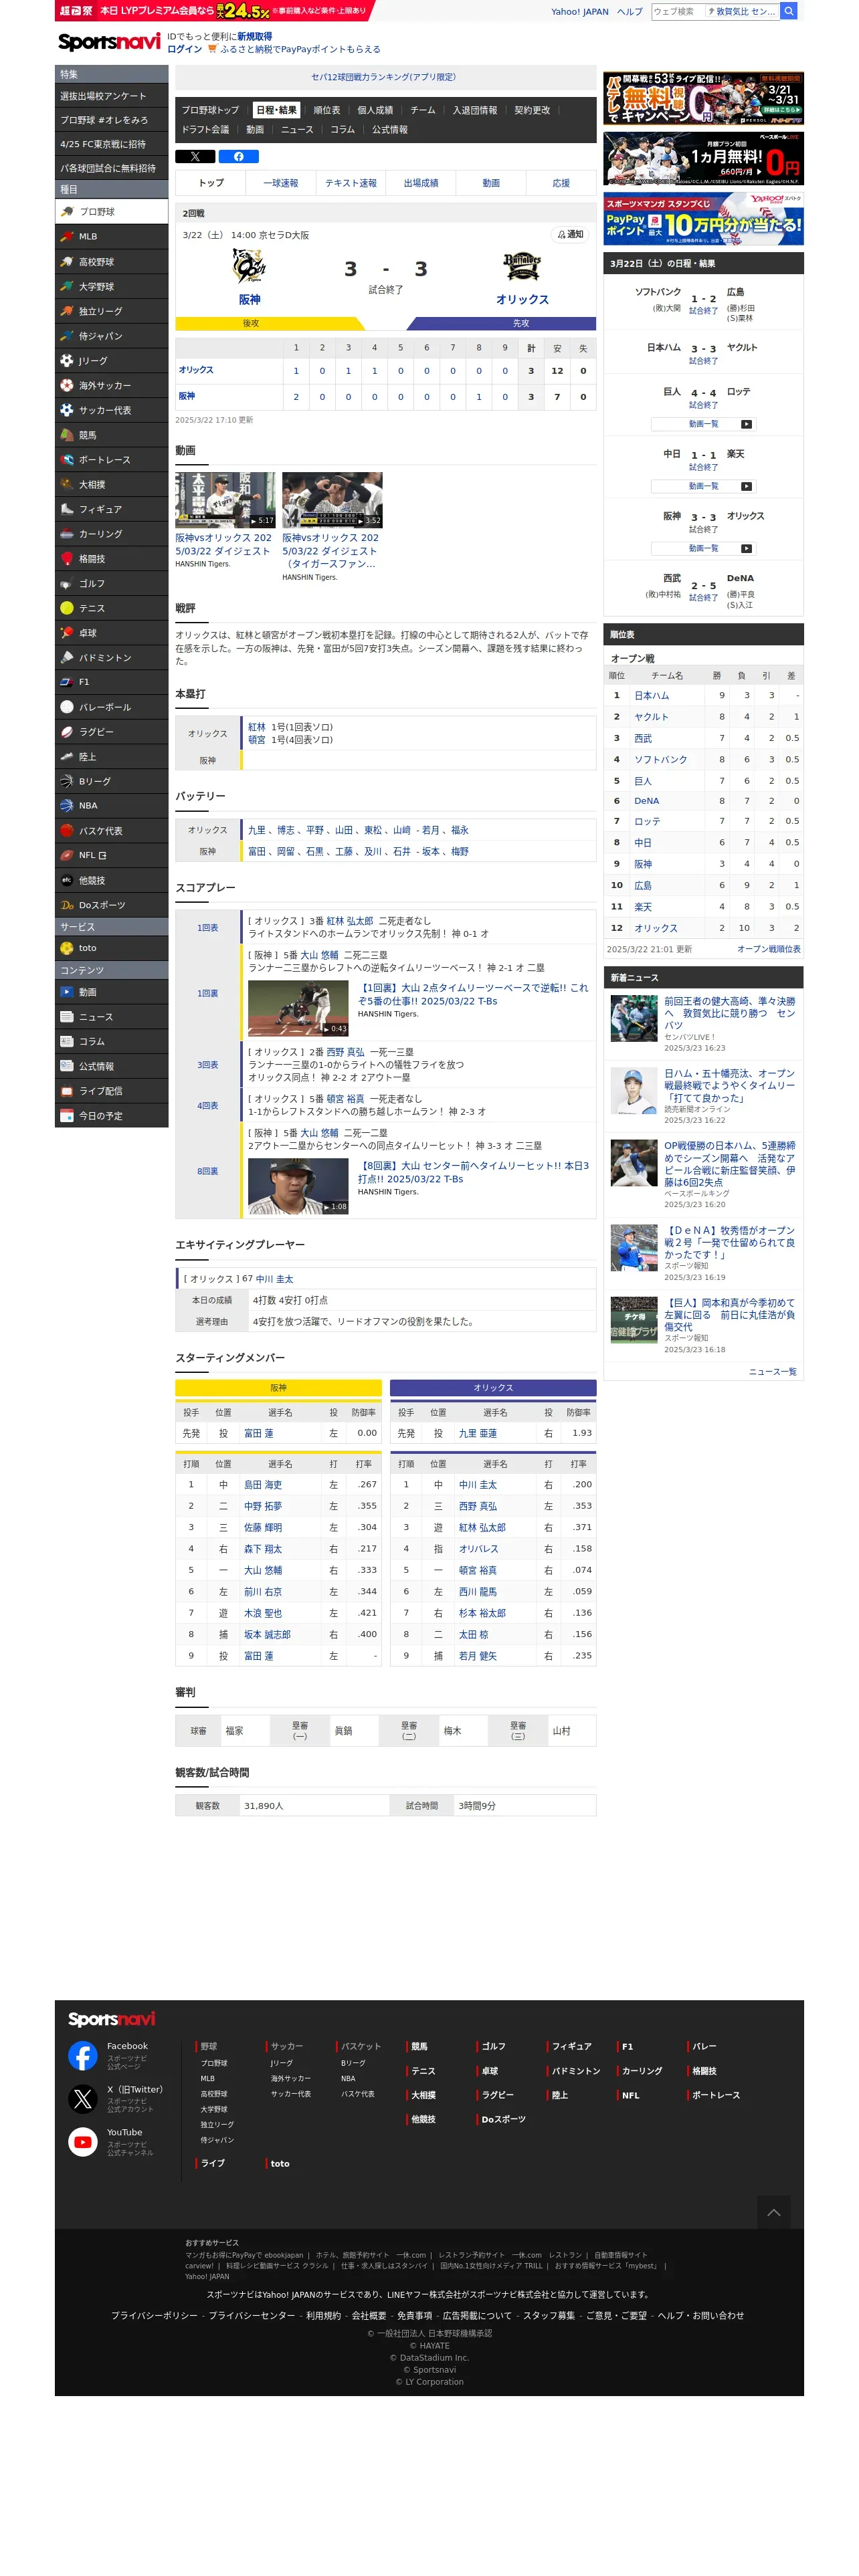This screenshot has height=2576, width=859.
Task: Switch to 一球速報 game tab
Action: pyautogui.click(x=281, y=183)
